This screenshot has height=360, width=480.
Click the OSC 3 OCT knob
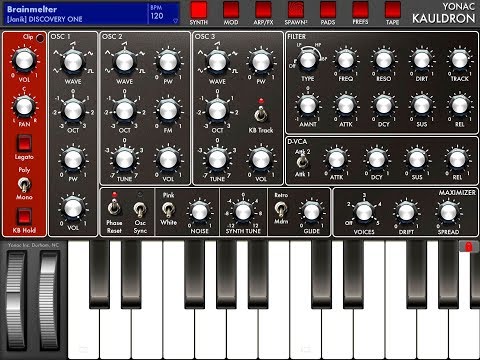click(x=217, y=111)
